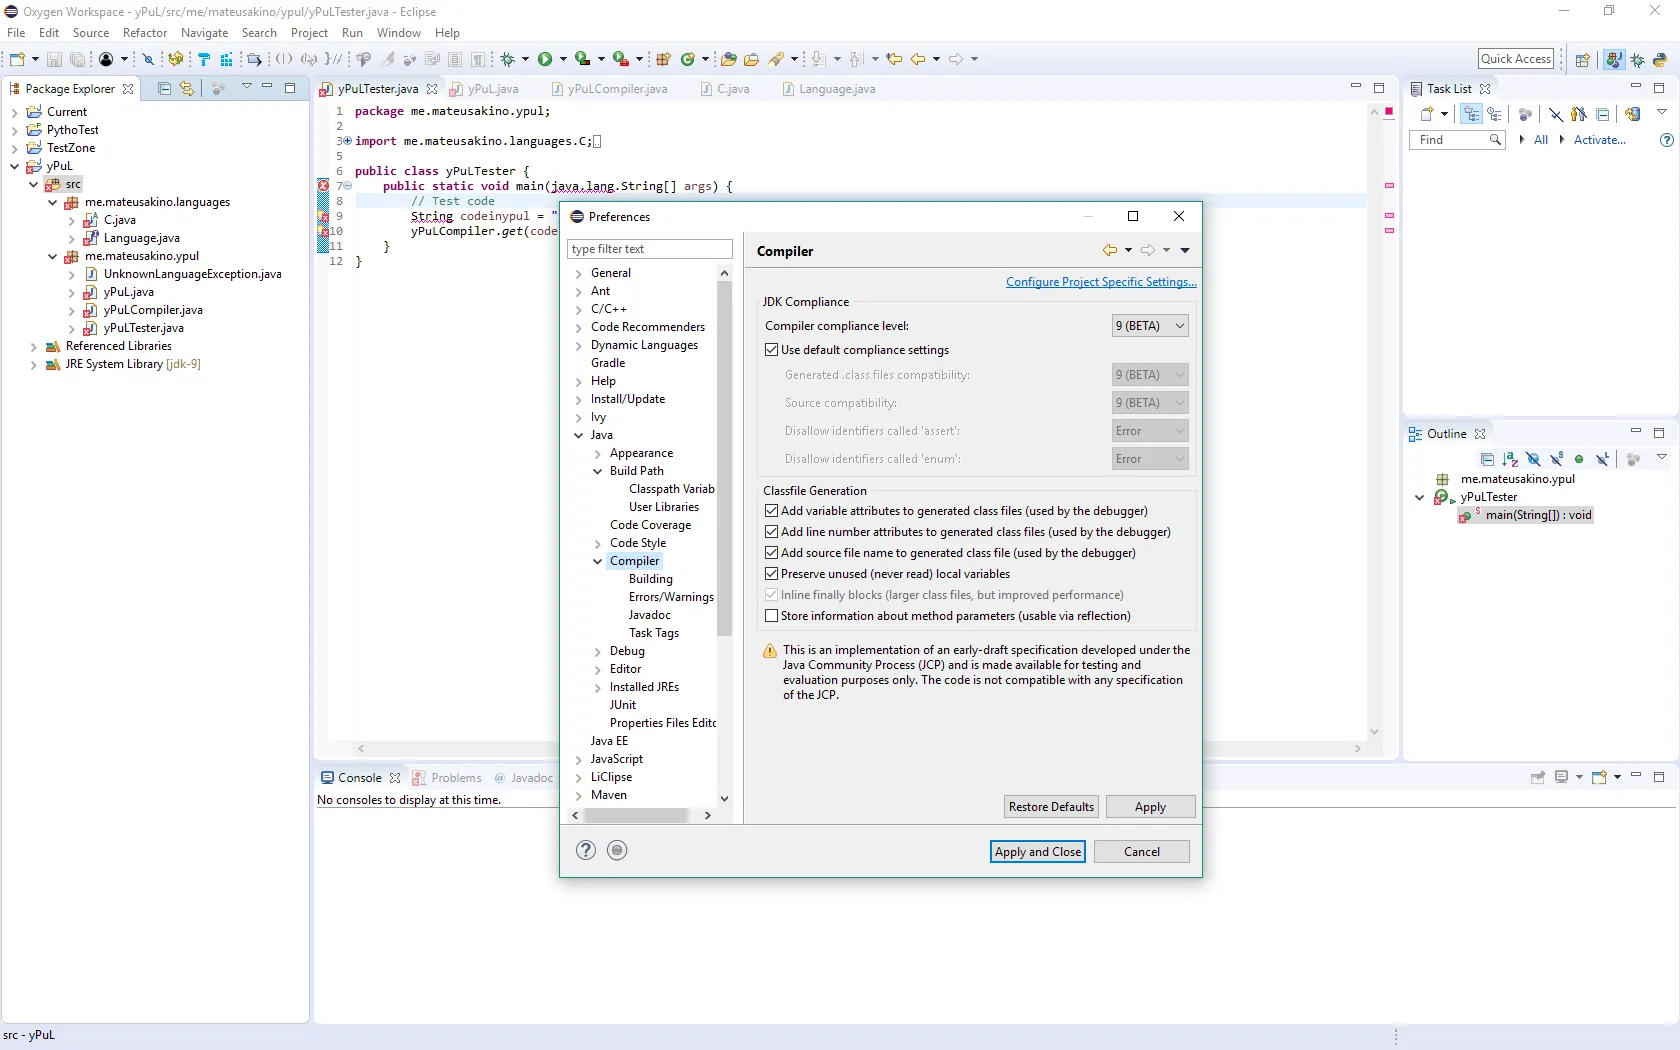Click Hide Completed Tasks icon in Task List
This screenshot has width=1680, height=1050.
coord(1555,114)
